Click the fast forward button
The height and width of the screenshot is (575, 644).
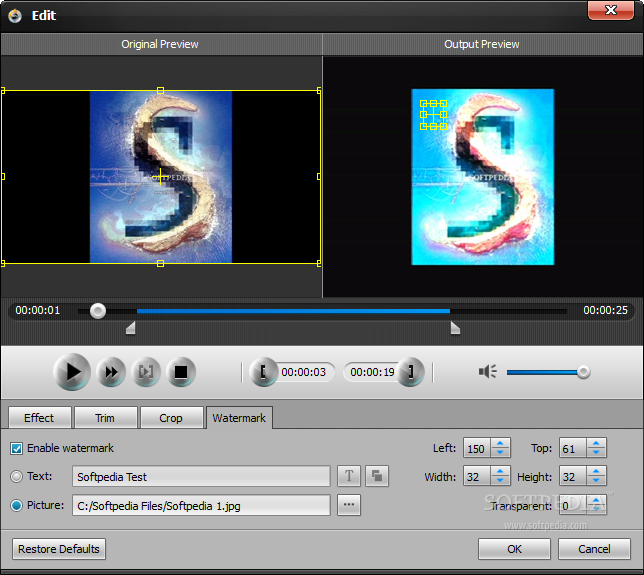[x=111, y=372]
